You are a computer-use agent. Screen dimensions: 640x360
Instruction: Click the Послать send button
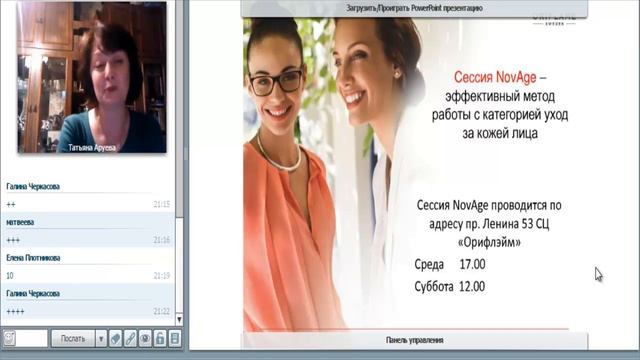(73, 339)
